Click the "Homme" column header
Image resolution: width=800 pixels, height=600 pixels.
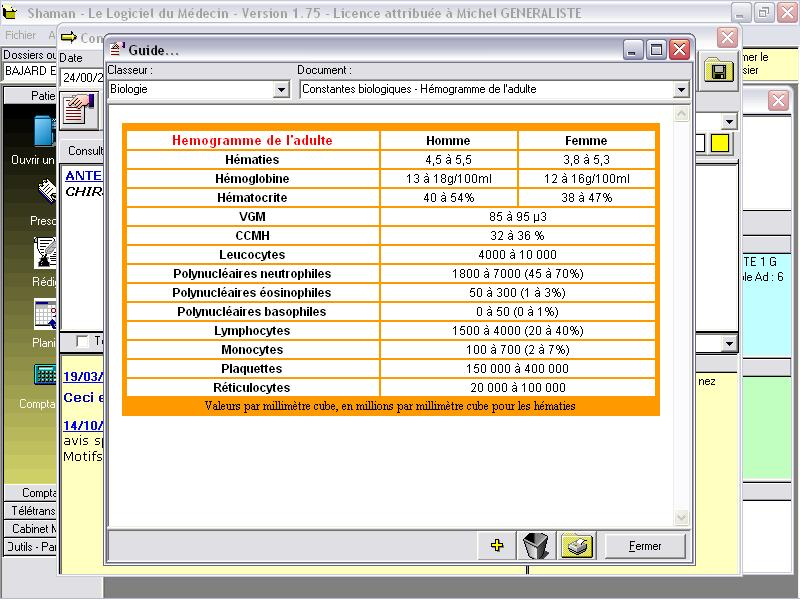tap(448, 141)
